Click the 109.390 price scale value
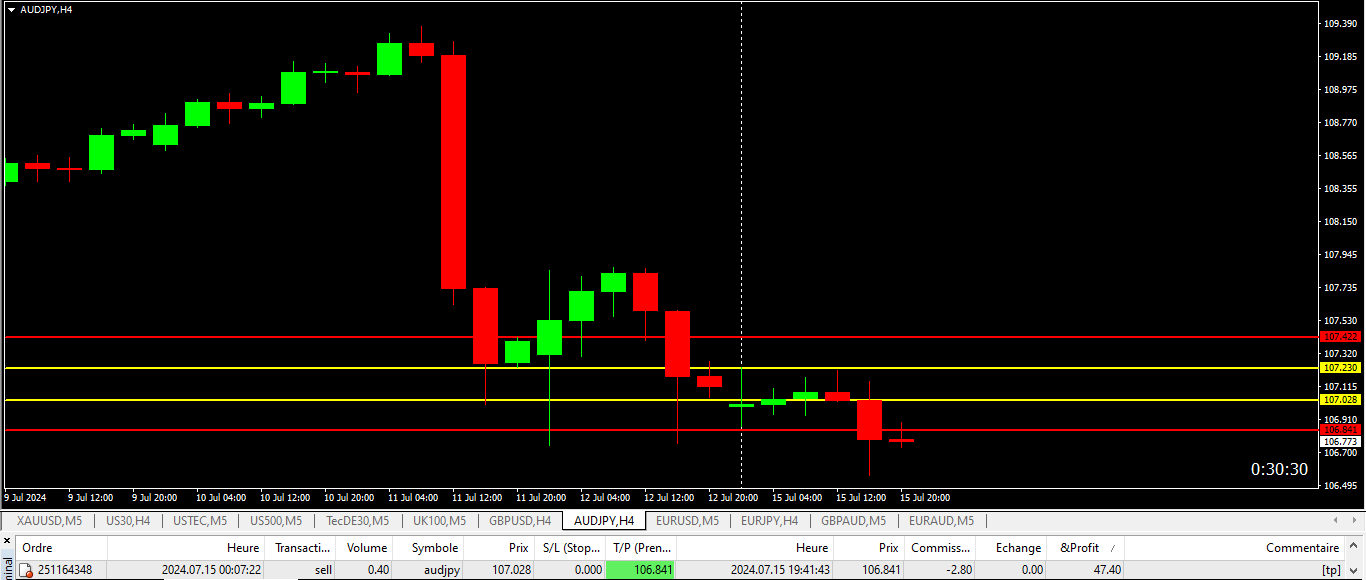The height and width of the screenshot is (580, 1366). tap(1339, 24)
